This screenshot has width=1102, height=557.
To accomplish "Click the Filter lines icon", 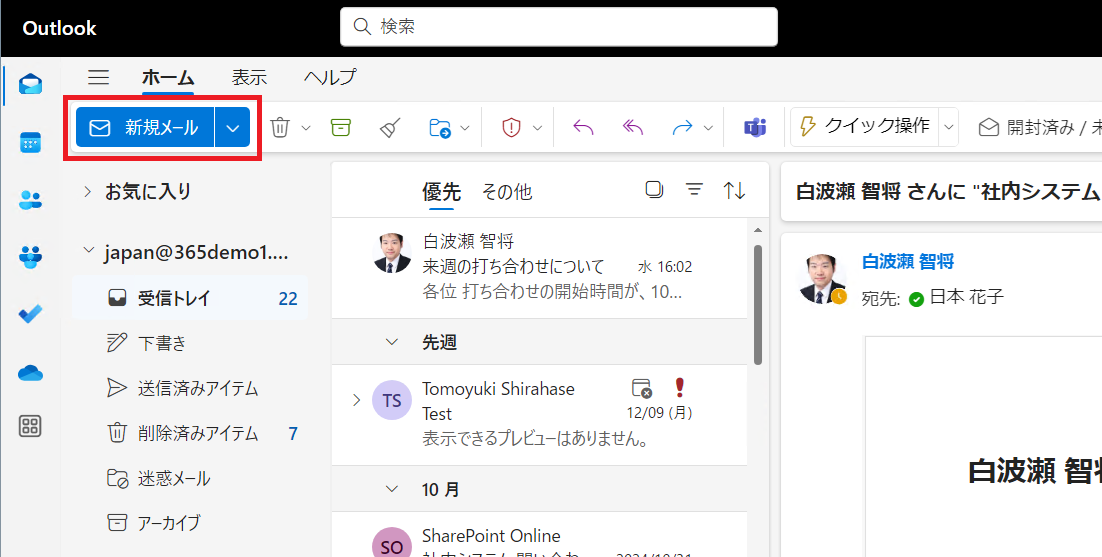I will (x=694, y=190).
